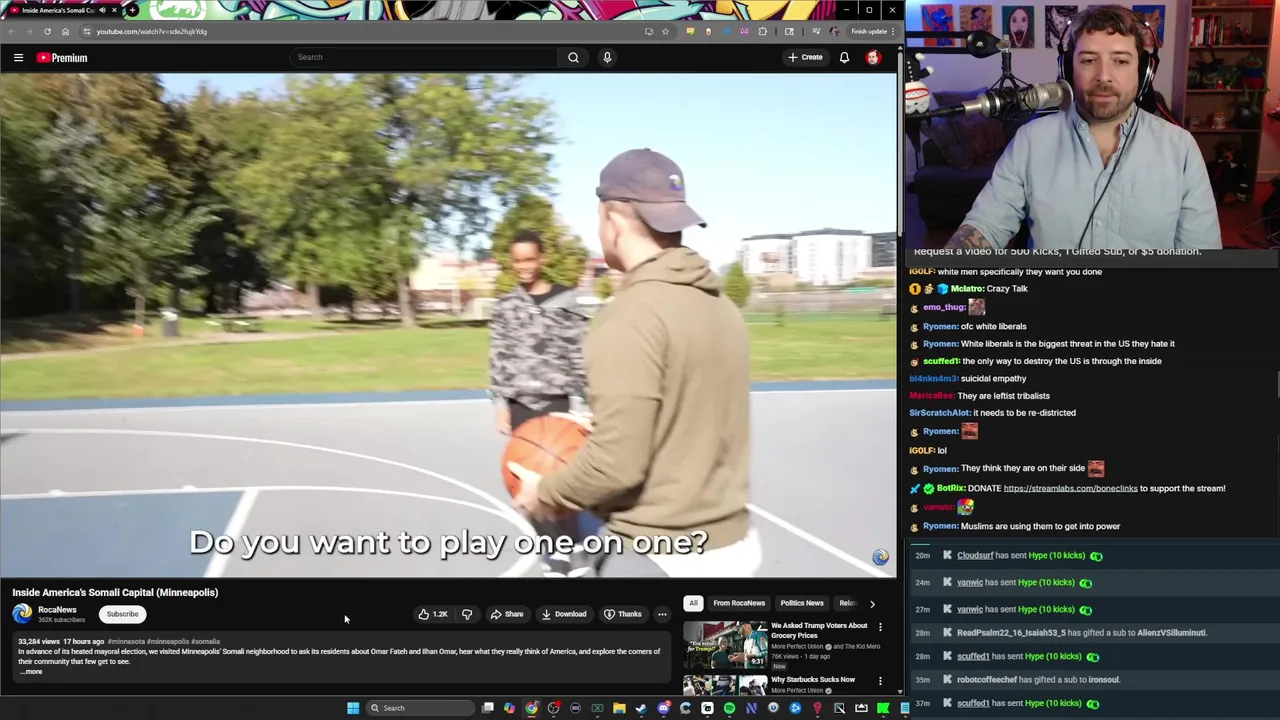Screen dimensions: 1280x720
Task: Open Task View on taskbar
Action: click(x=487, y=708)
